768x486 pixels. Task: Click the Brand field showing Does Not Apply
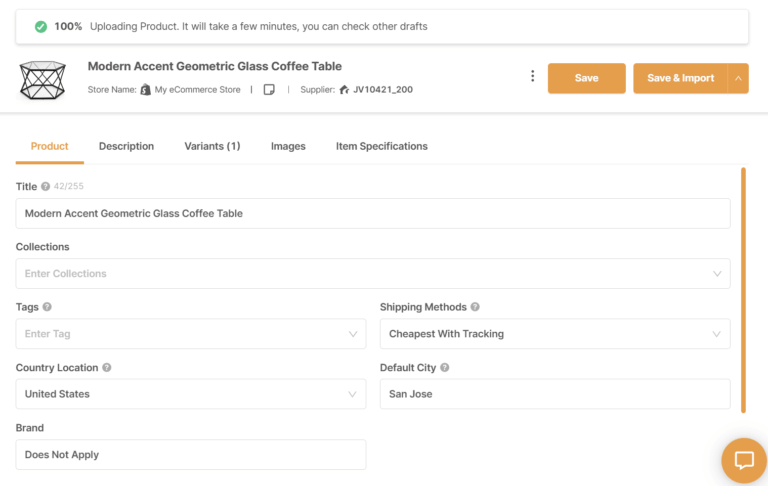tap(191, 455)
